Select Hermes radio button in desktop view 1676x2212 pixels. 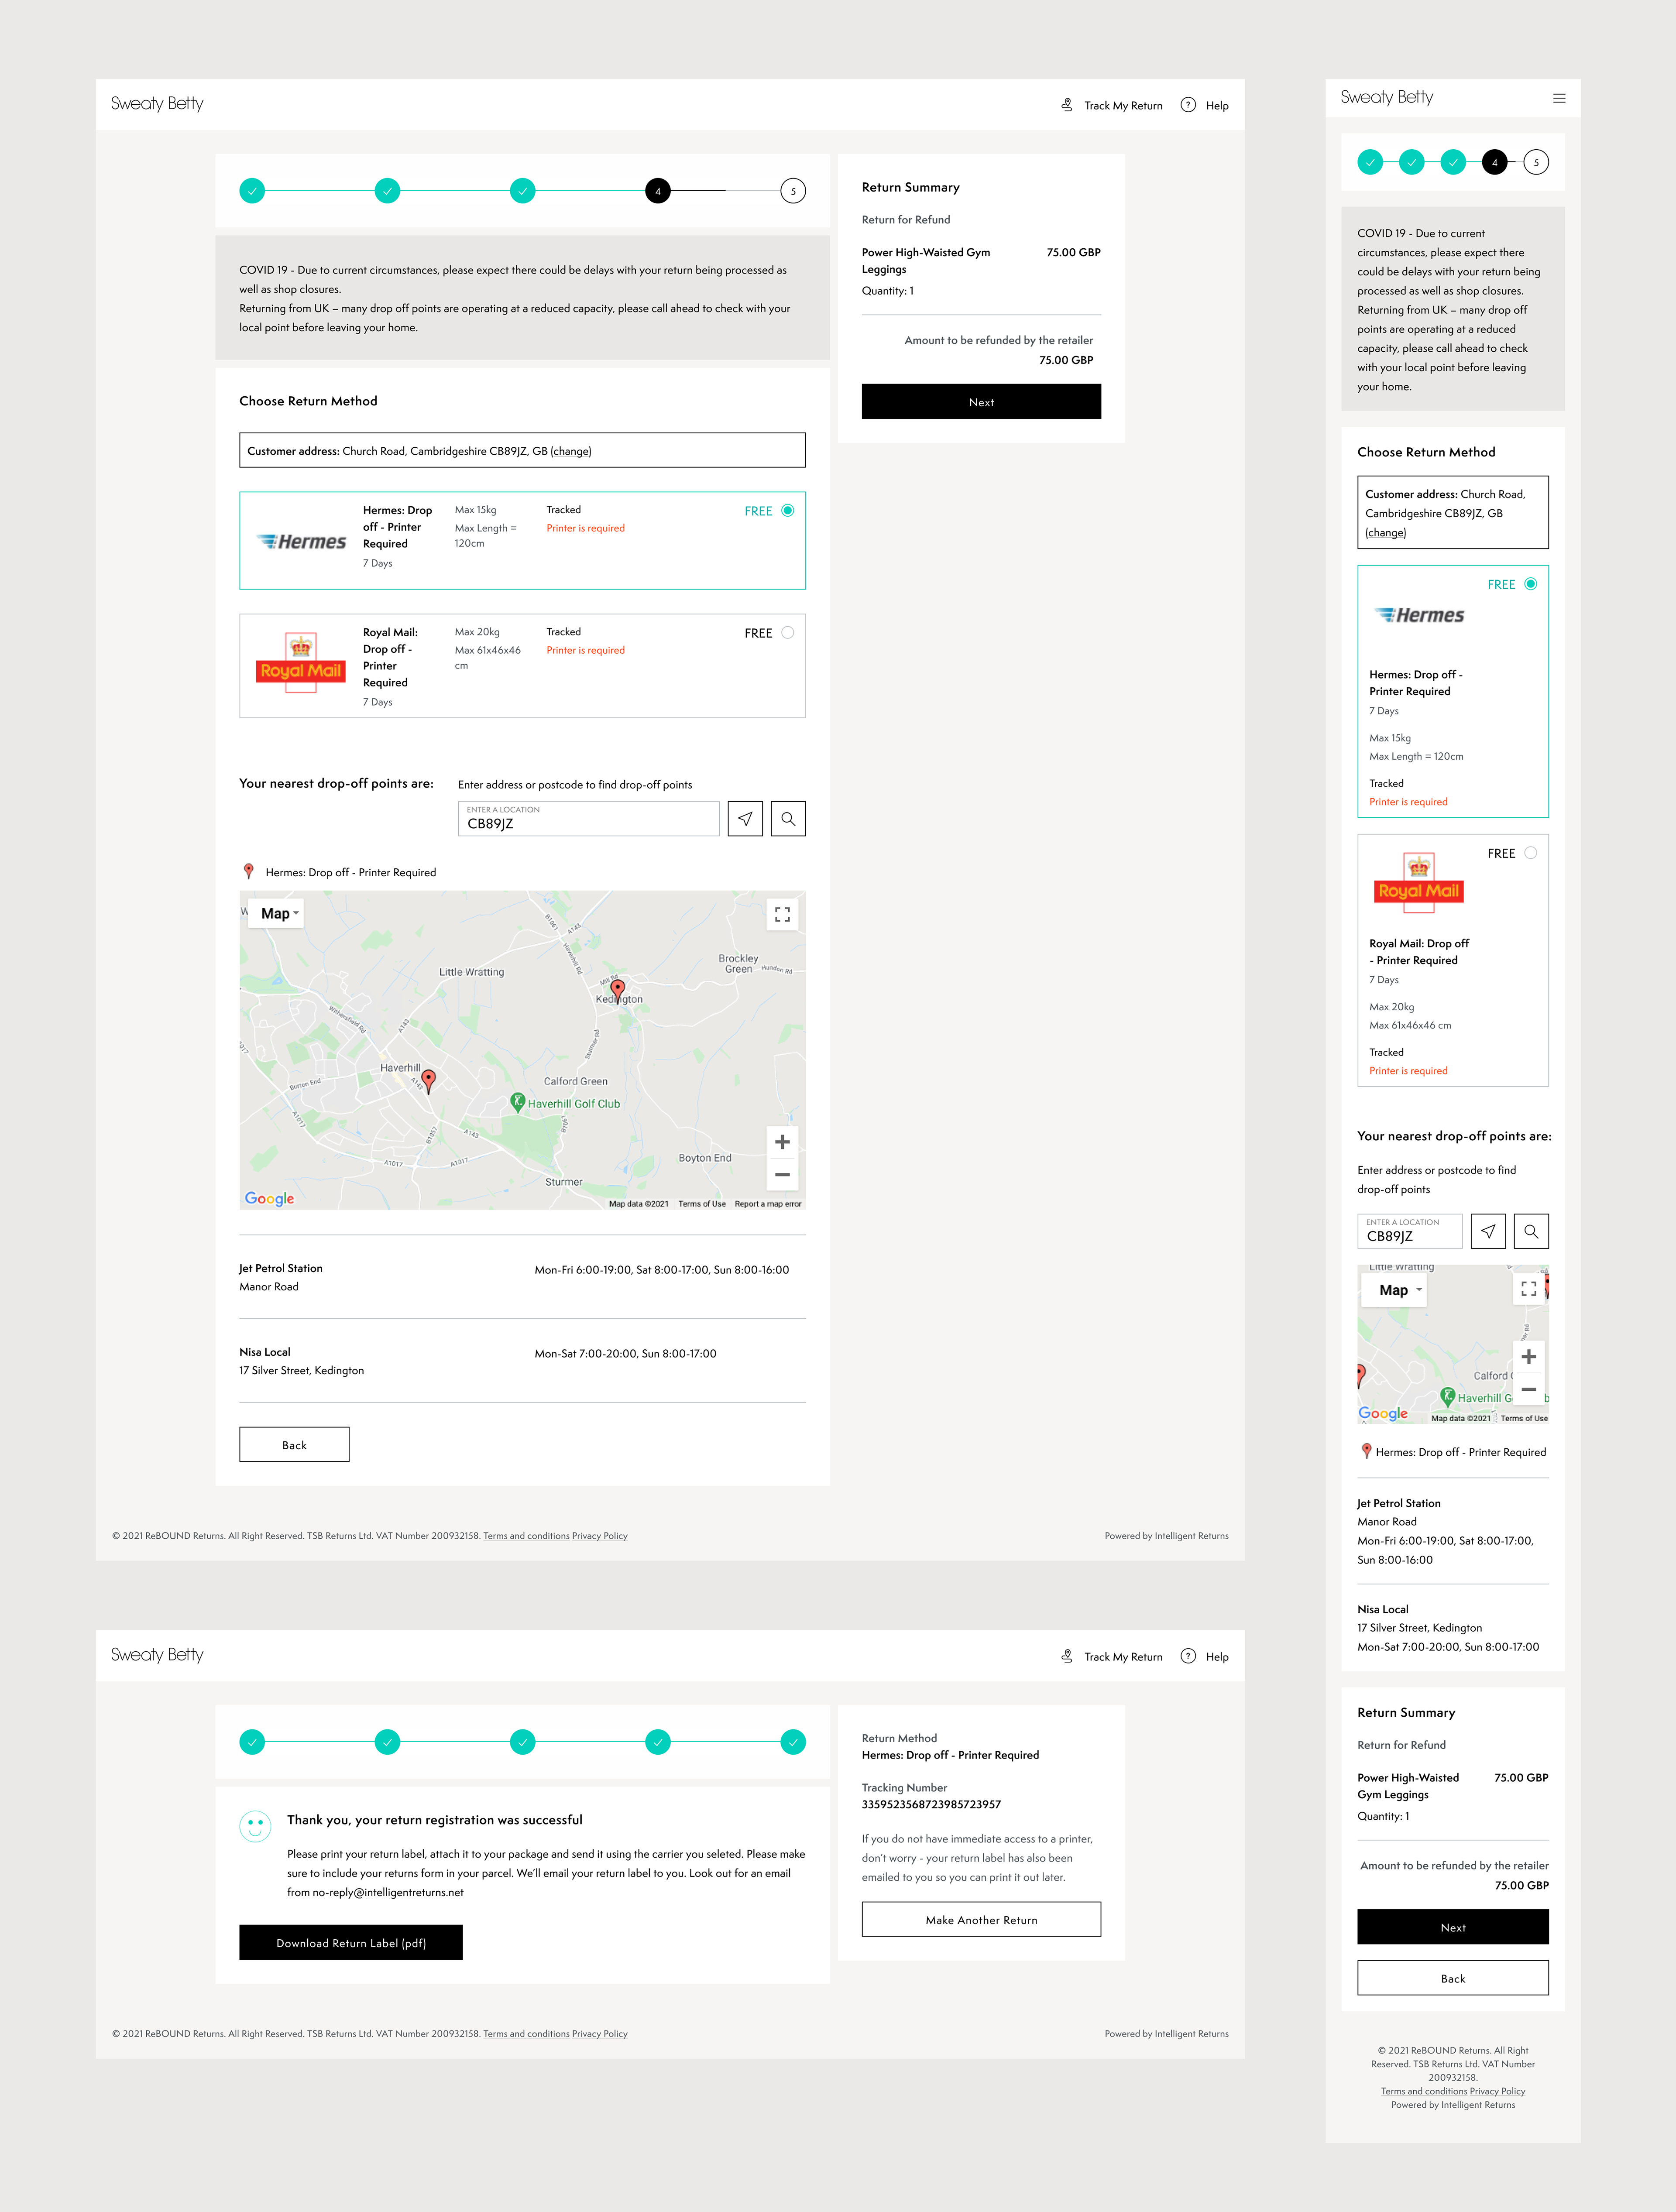[x=788, y=510]
